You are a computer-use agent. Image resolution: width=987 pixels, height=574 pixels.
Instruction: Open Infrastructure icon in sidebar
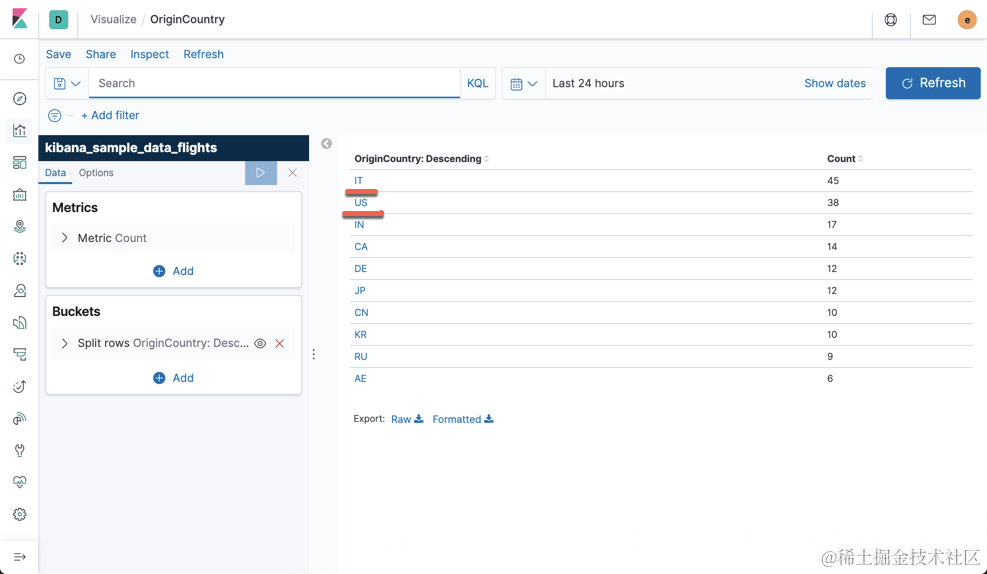[x=20, y=290]
